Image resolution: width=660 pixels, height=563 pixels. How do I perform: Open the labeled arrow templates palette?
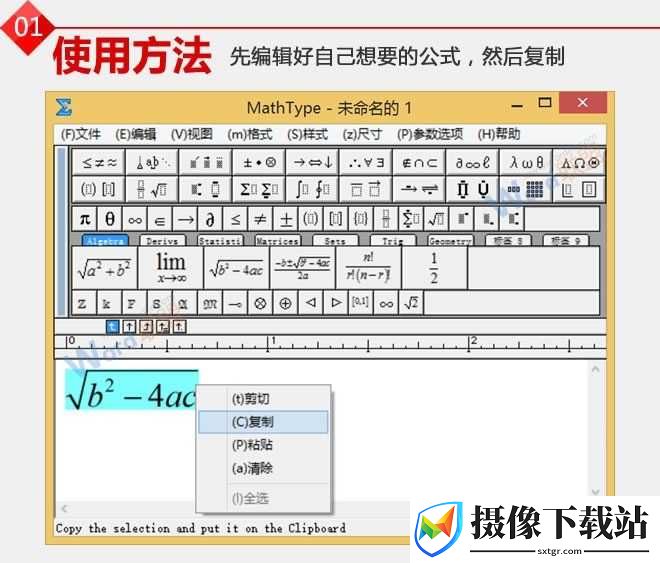[419, 189]
